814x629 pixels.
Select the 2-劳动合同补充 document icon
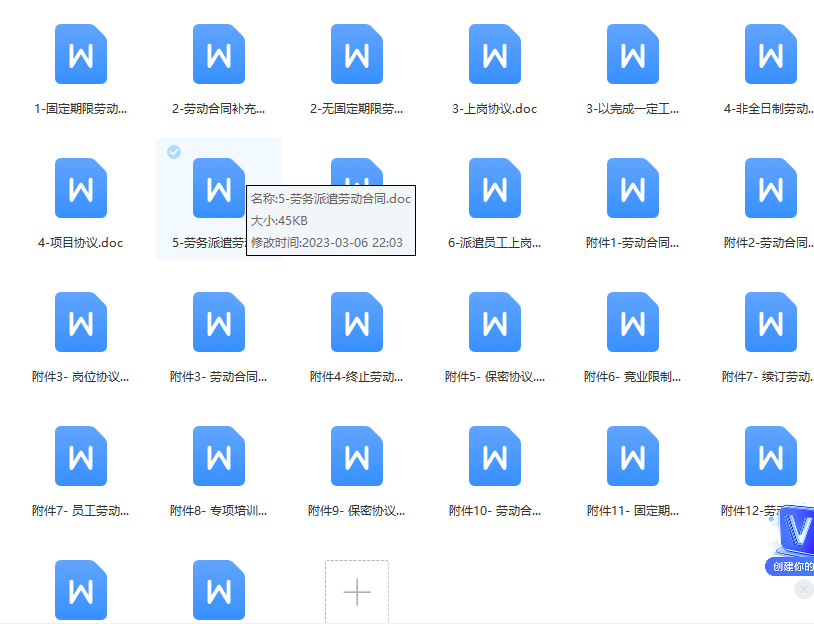point(219,54)
